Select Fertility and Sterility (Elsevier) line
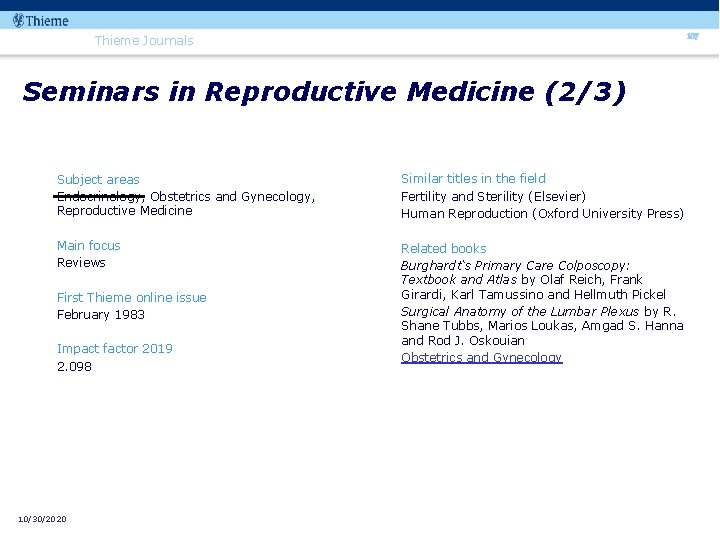Image resolution: width=720 pixels, height=540 pixels. click(494, 197)
